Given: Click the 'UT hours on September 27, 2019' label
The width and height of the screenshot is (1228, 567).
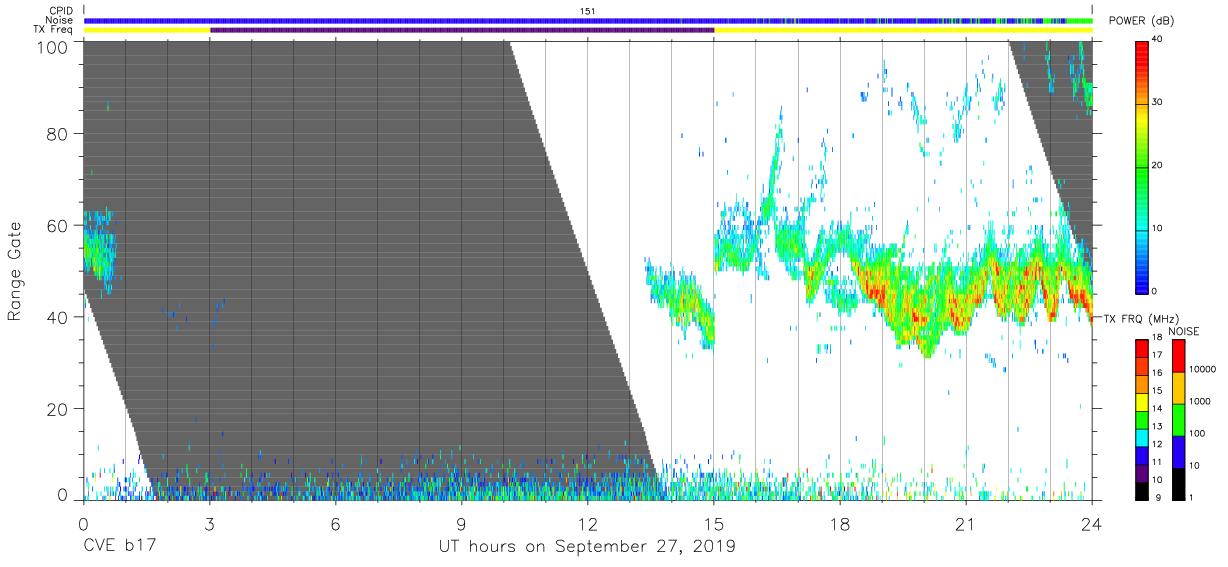Looking at the screenshot, I should [587, 547].
